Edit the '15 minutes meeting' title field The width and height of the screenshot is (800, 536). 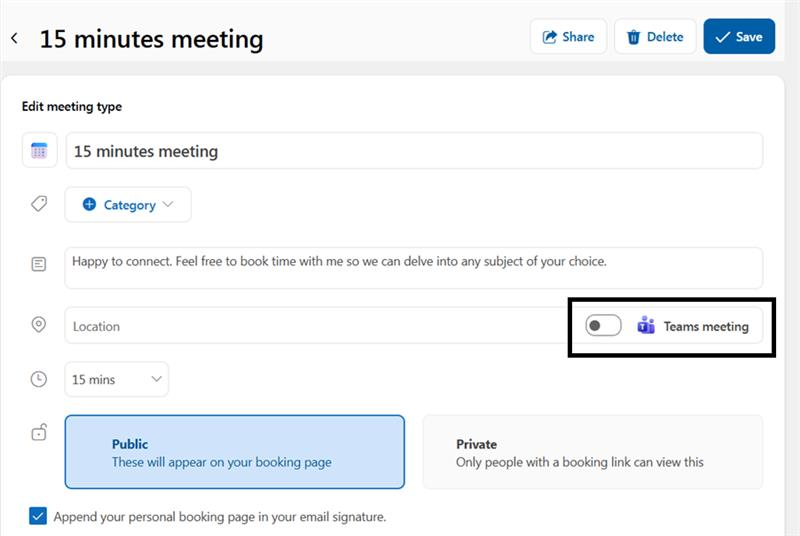tap(414, 150)
